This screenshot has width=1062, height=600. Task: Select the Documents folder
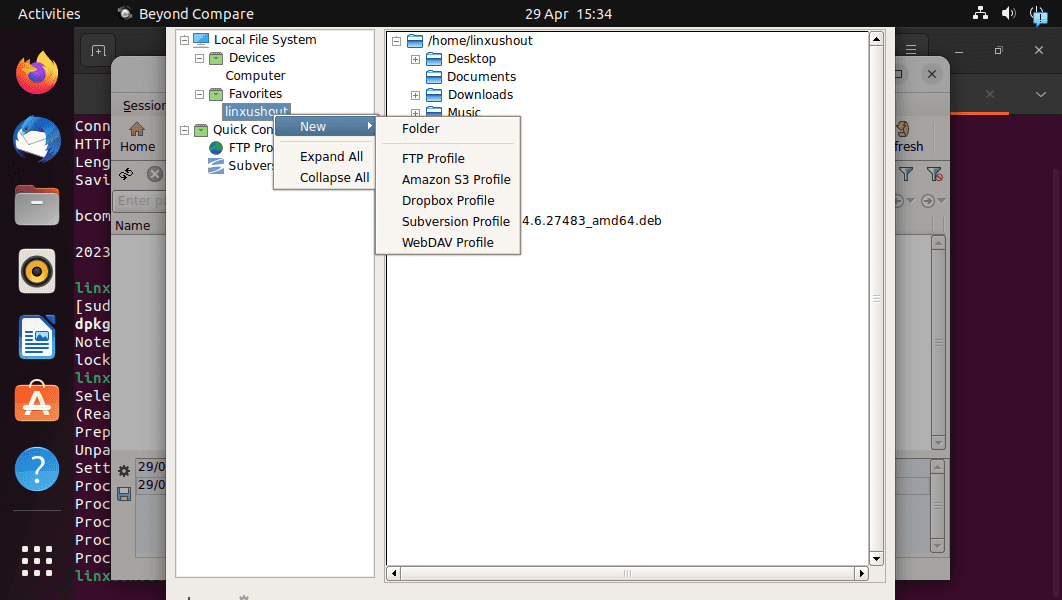coord(481,77)
